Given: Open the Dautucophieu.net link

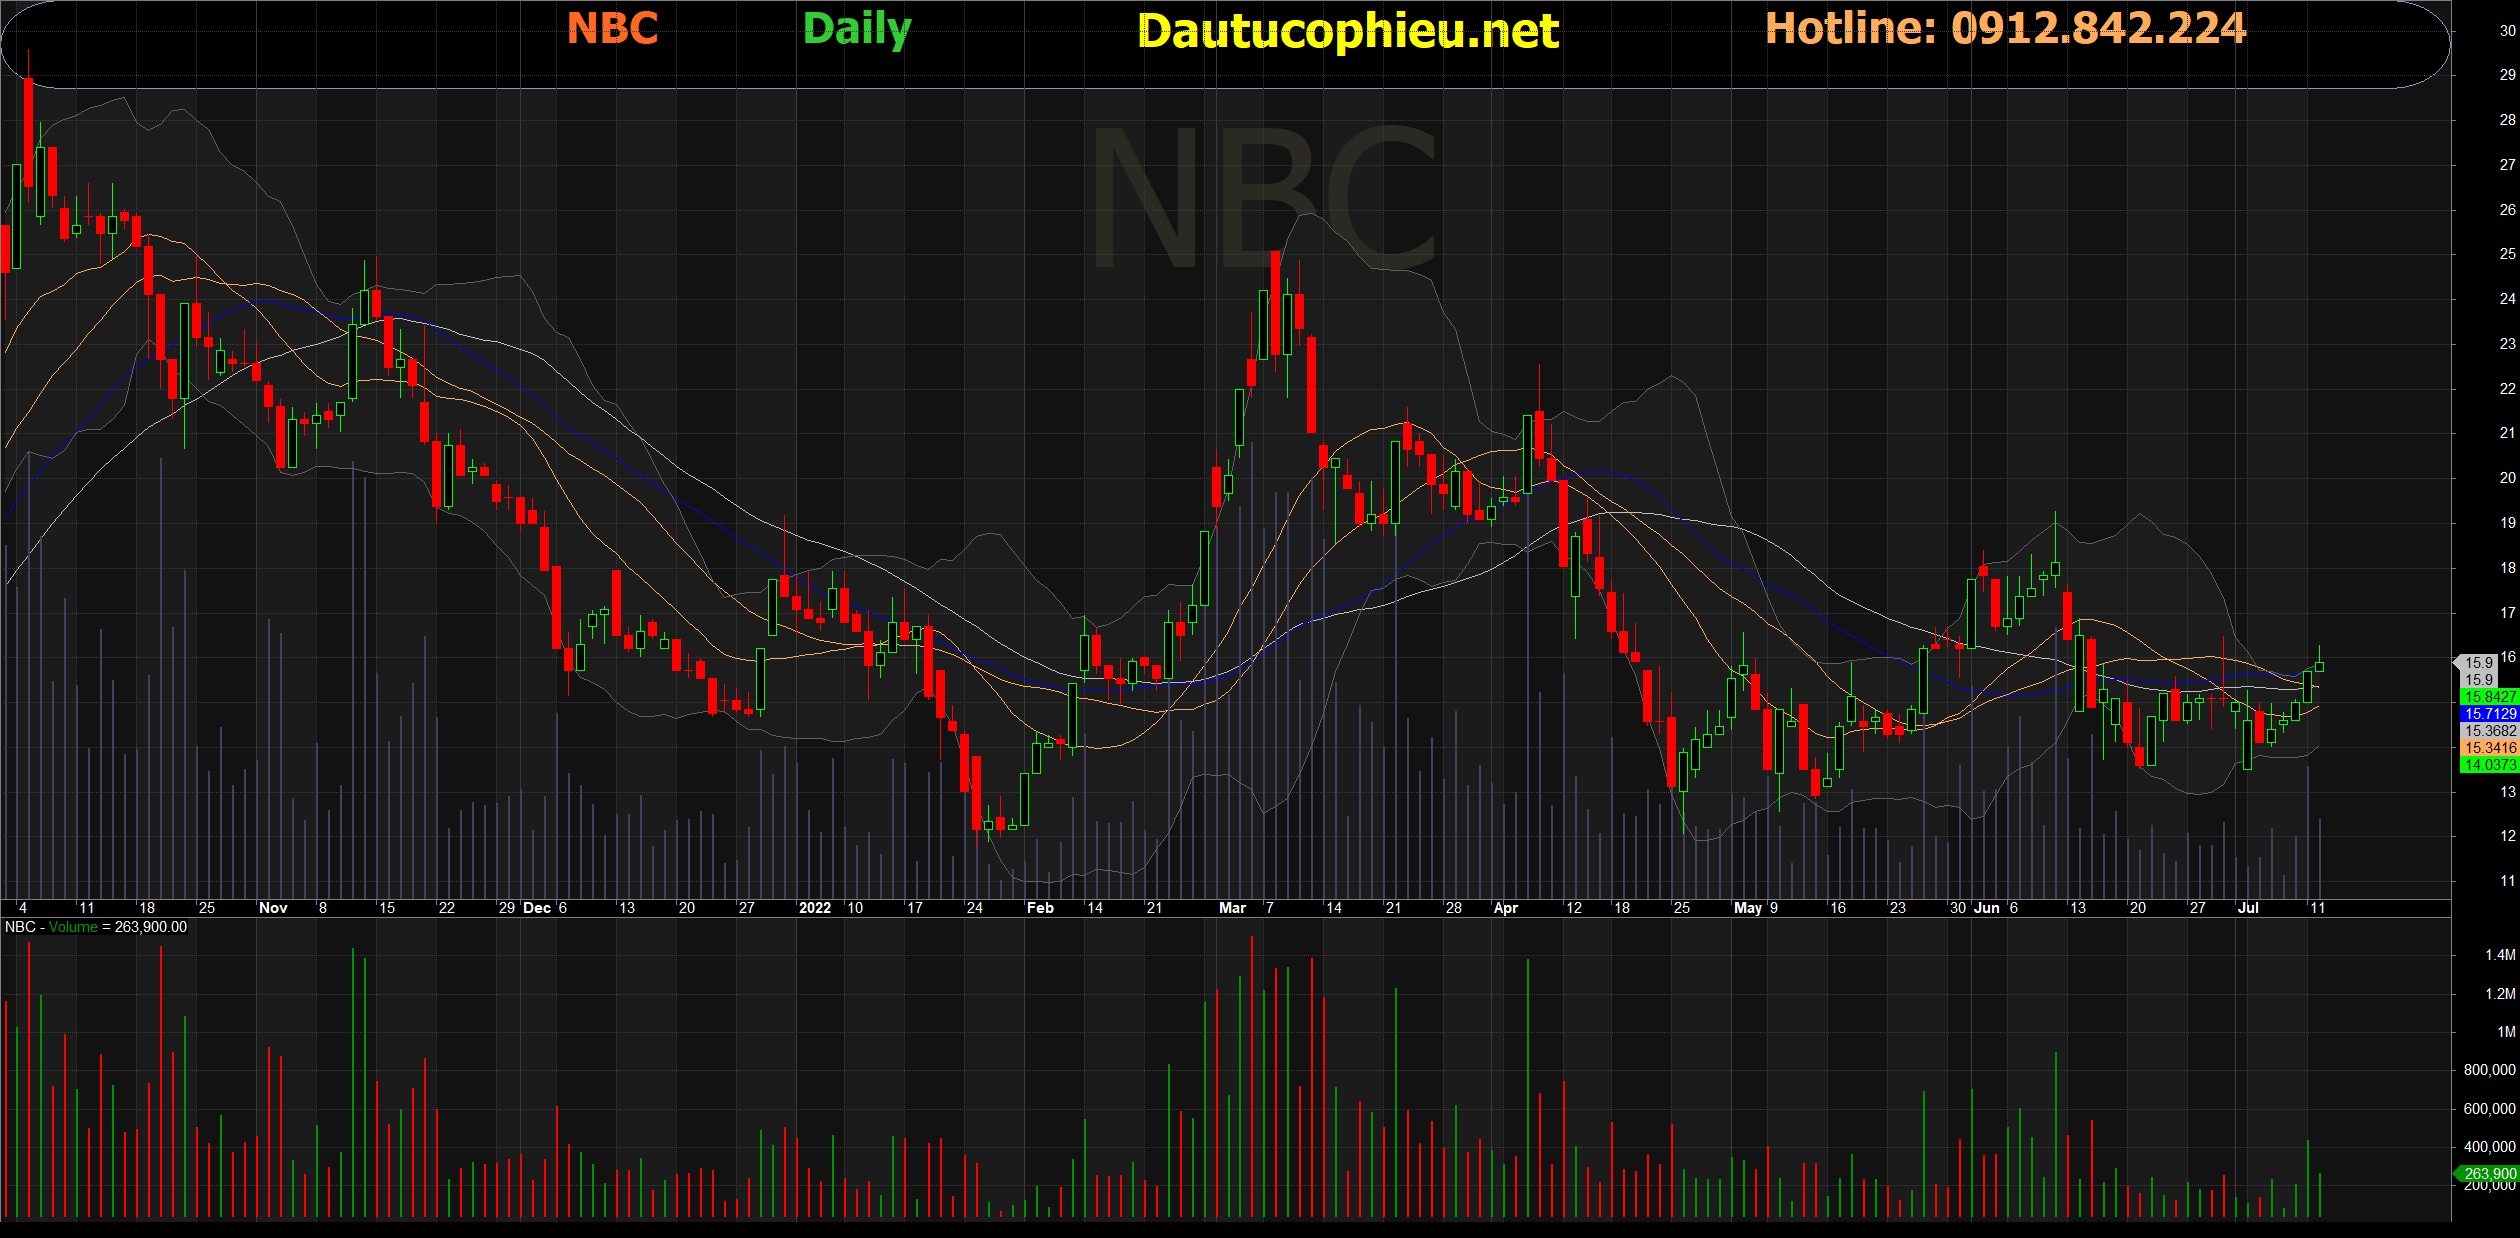Looking at the screenshot, I should click(1348, 31).
